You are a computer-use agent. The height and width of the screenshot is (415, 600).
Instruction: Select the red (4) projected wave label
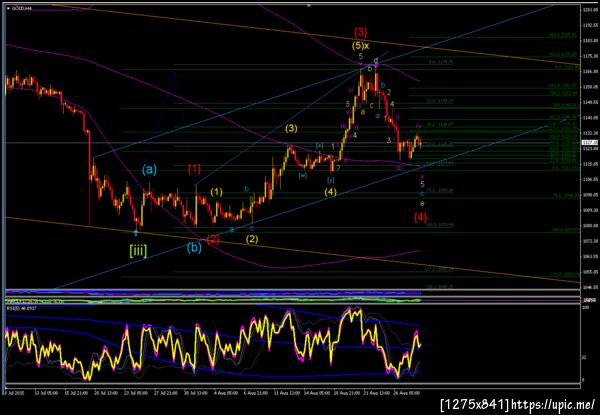[x=420, y=217]
